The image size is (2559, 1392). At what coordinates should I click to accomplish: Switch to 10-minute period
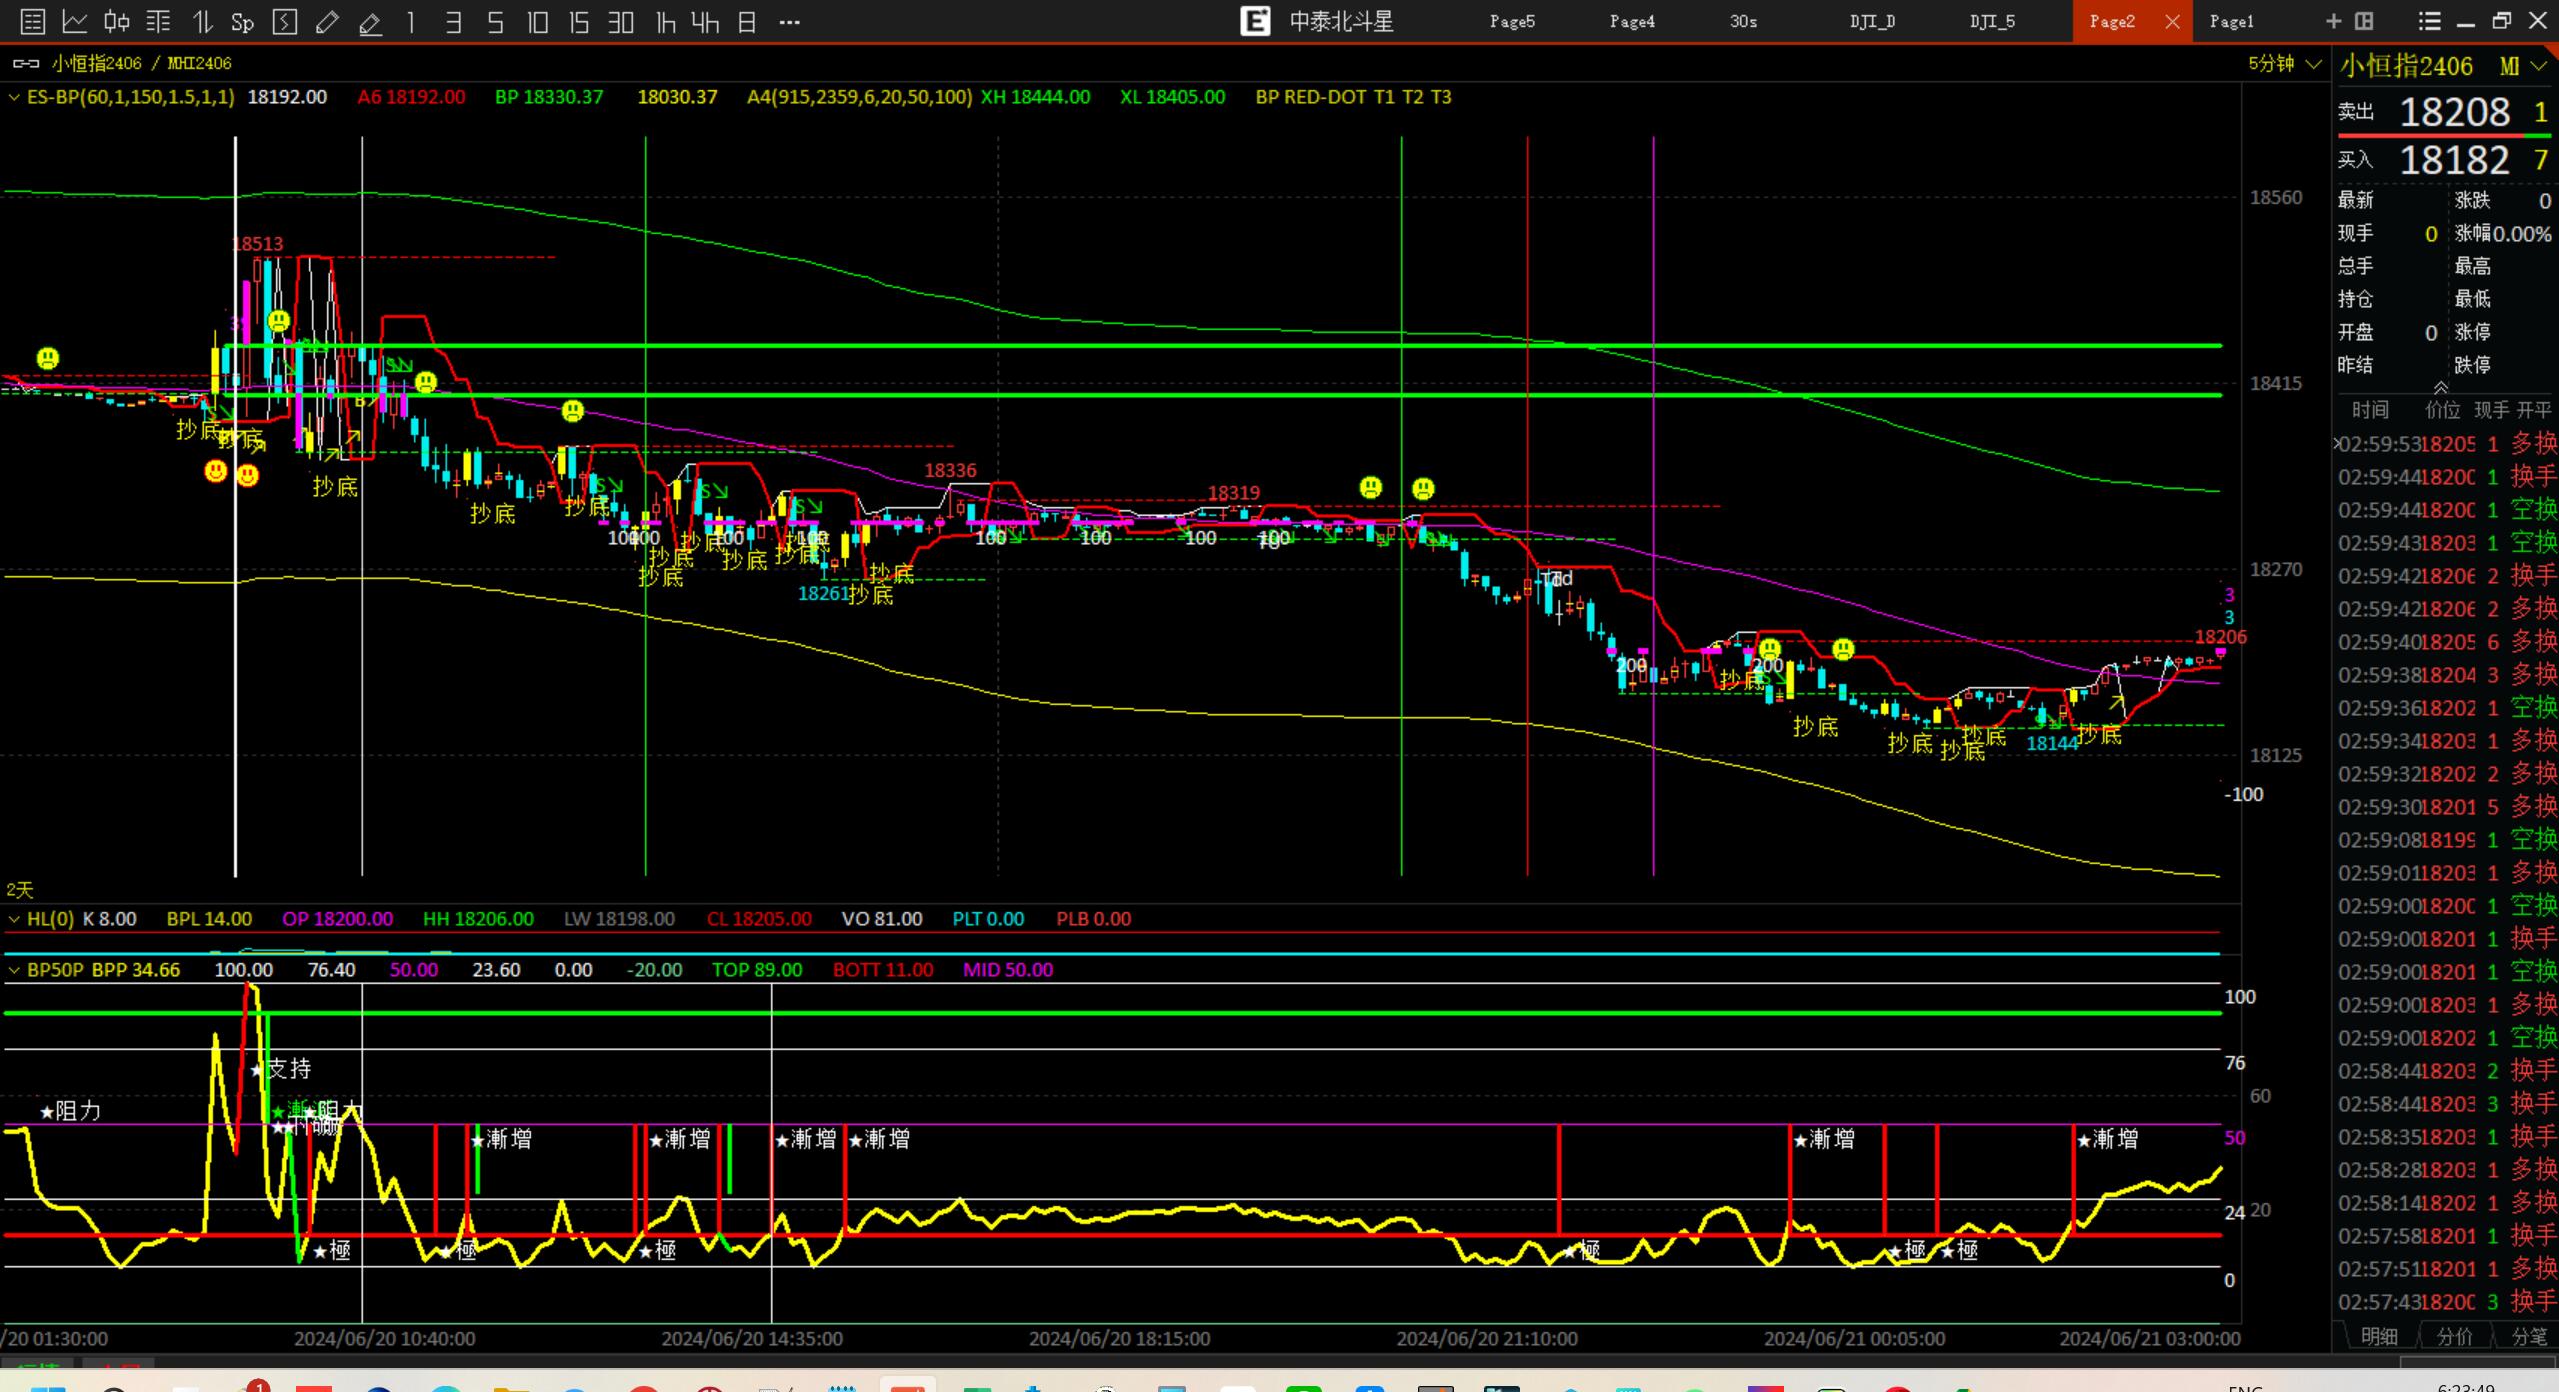(537, 22)
